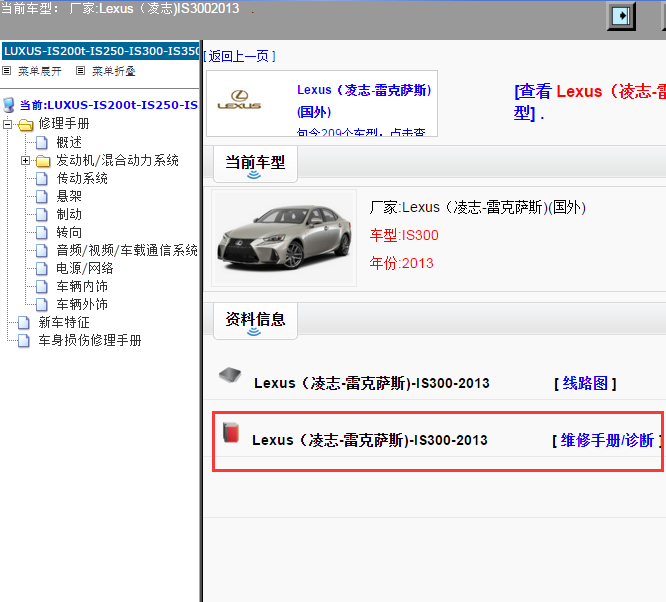The width and height of the screenshot is (666, 602).
Task: Click the document icon next to 转向
Action: (x=42, y=232)
